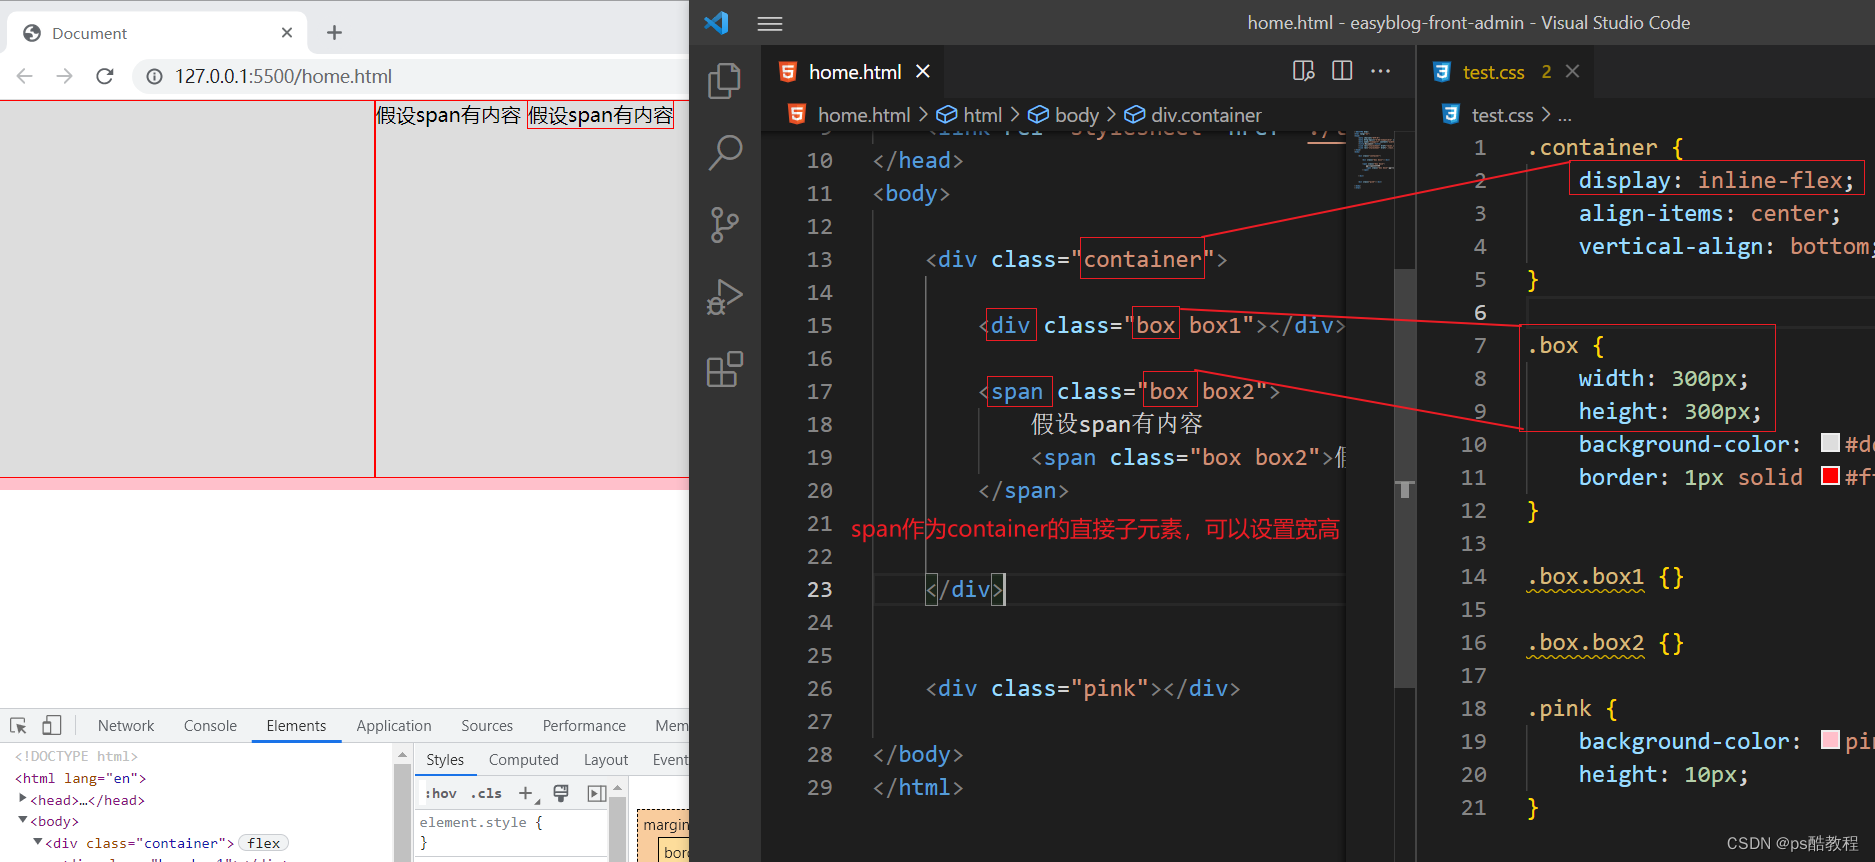Toggle the rendering emulations paintbrush icon

point(561,793)
